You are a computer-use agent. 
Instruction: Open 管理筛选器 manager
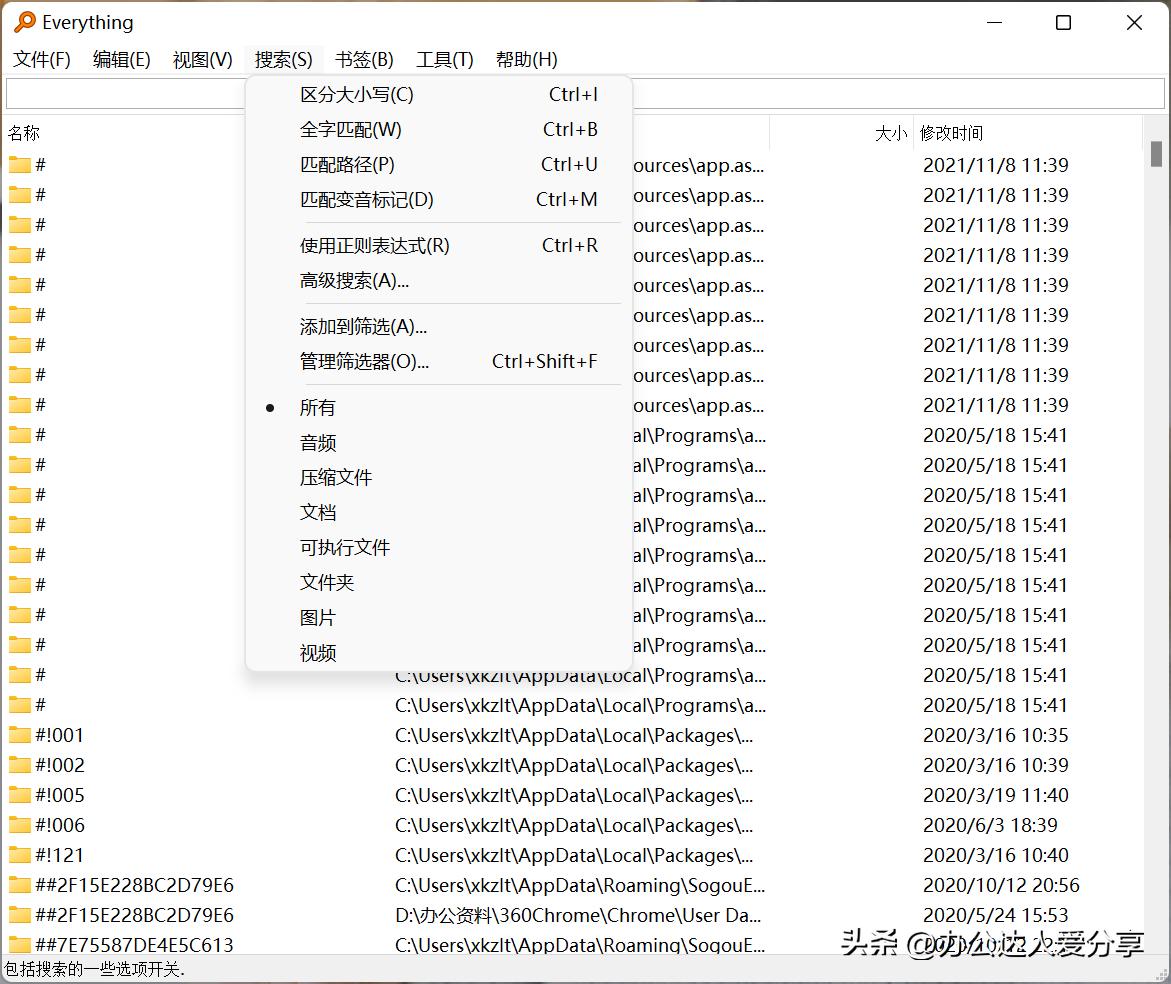(x=364, y=361)
